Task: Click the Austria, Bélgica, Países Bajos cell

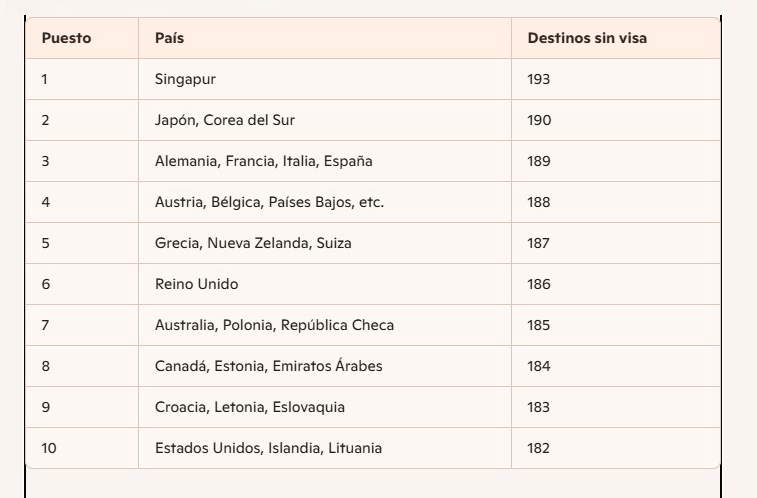Action: [x=325, y=202]
